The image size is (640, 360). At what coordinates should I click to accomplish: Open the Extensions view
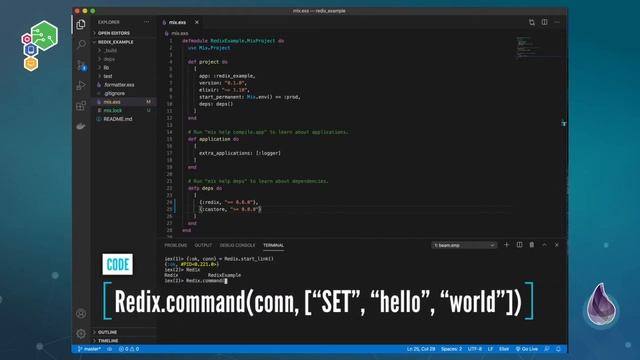click(81, 106)
